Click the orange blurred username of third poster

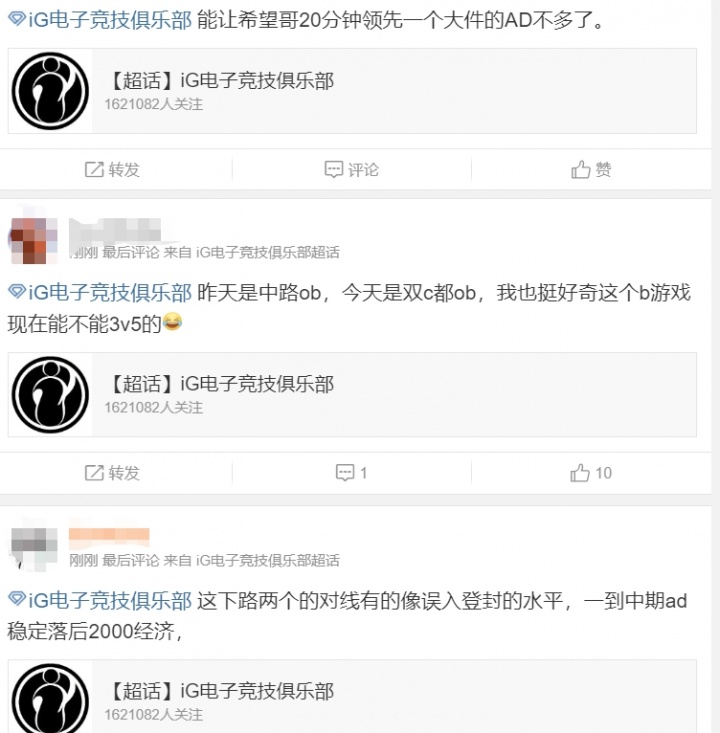click(109, 537)
